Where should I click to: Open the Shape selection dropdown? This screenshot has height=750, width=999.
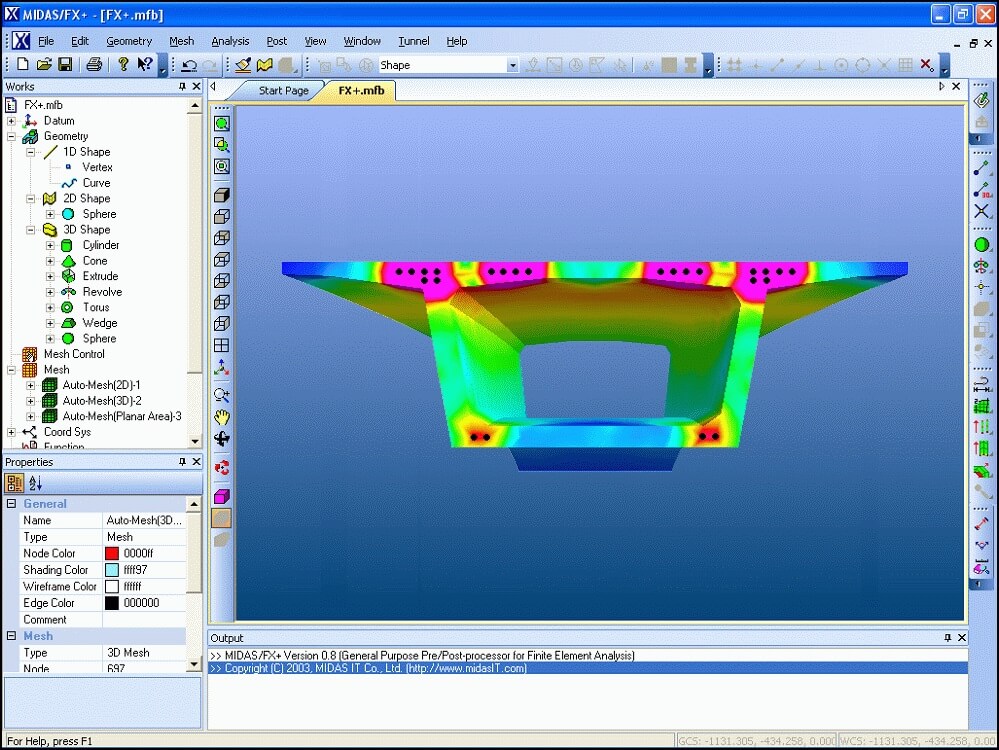point(512,65)
